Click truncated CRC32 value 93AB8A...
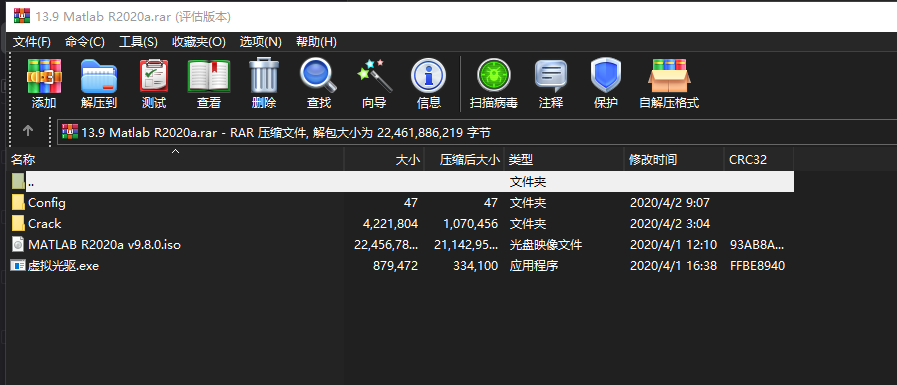897x385 pixels. (757, 245)
